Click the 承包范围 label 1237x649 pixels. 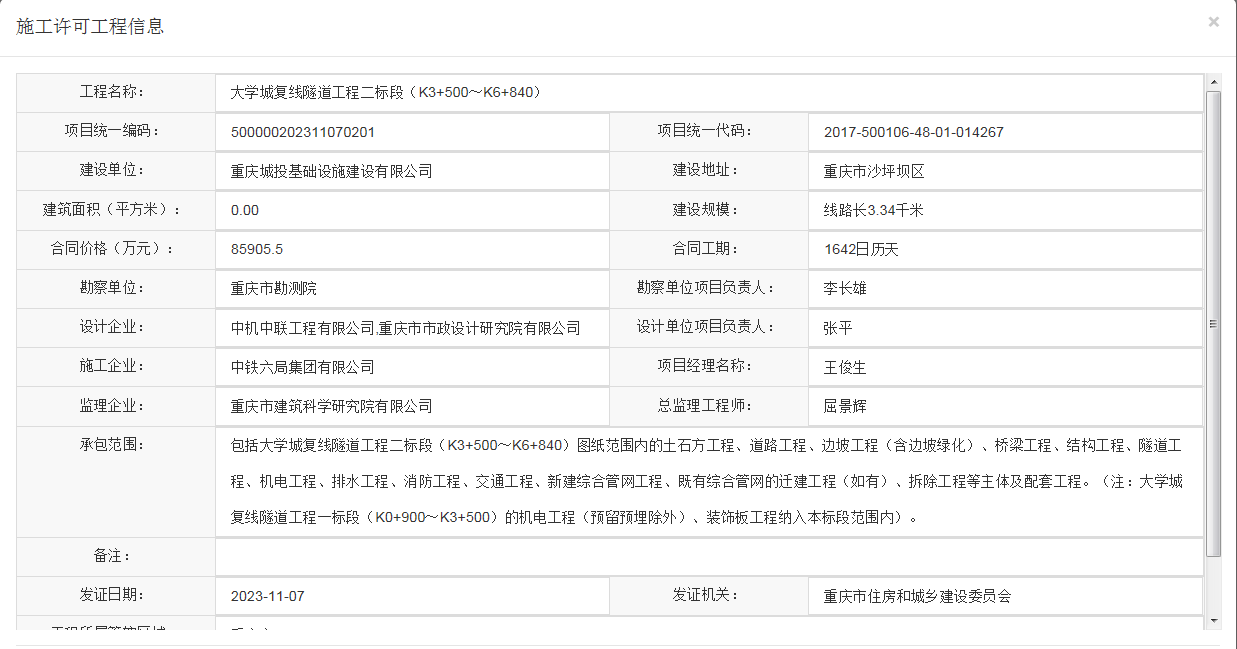click(x=113, y=444)
